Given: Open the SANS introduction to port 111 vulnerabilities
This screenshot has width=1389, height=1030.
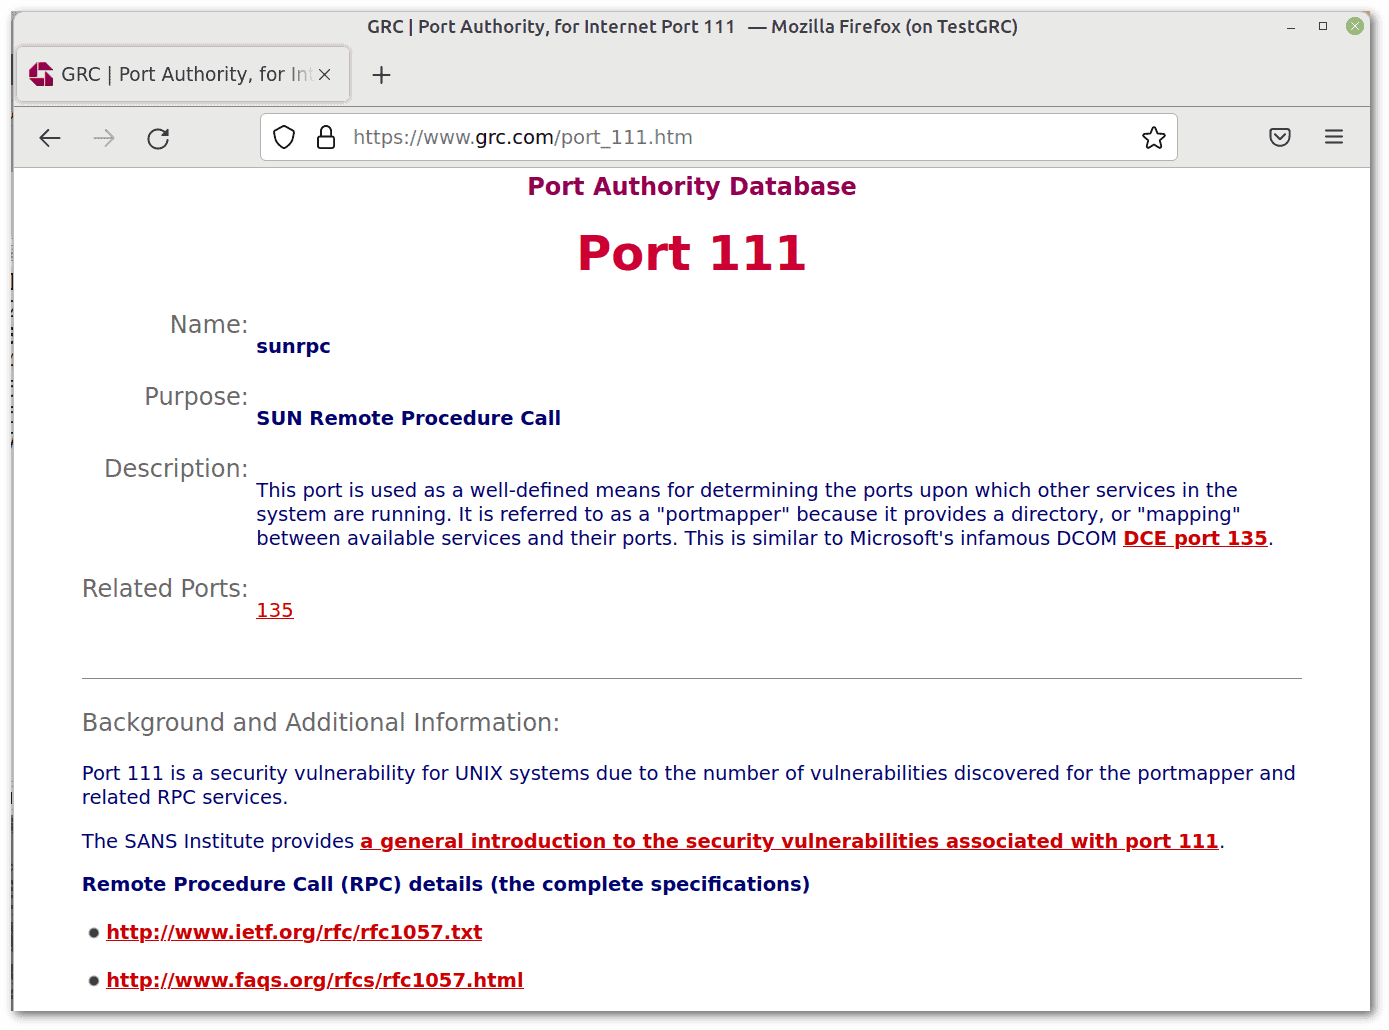Looking at the screenshot, I should tap(789, 841).
